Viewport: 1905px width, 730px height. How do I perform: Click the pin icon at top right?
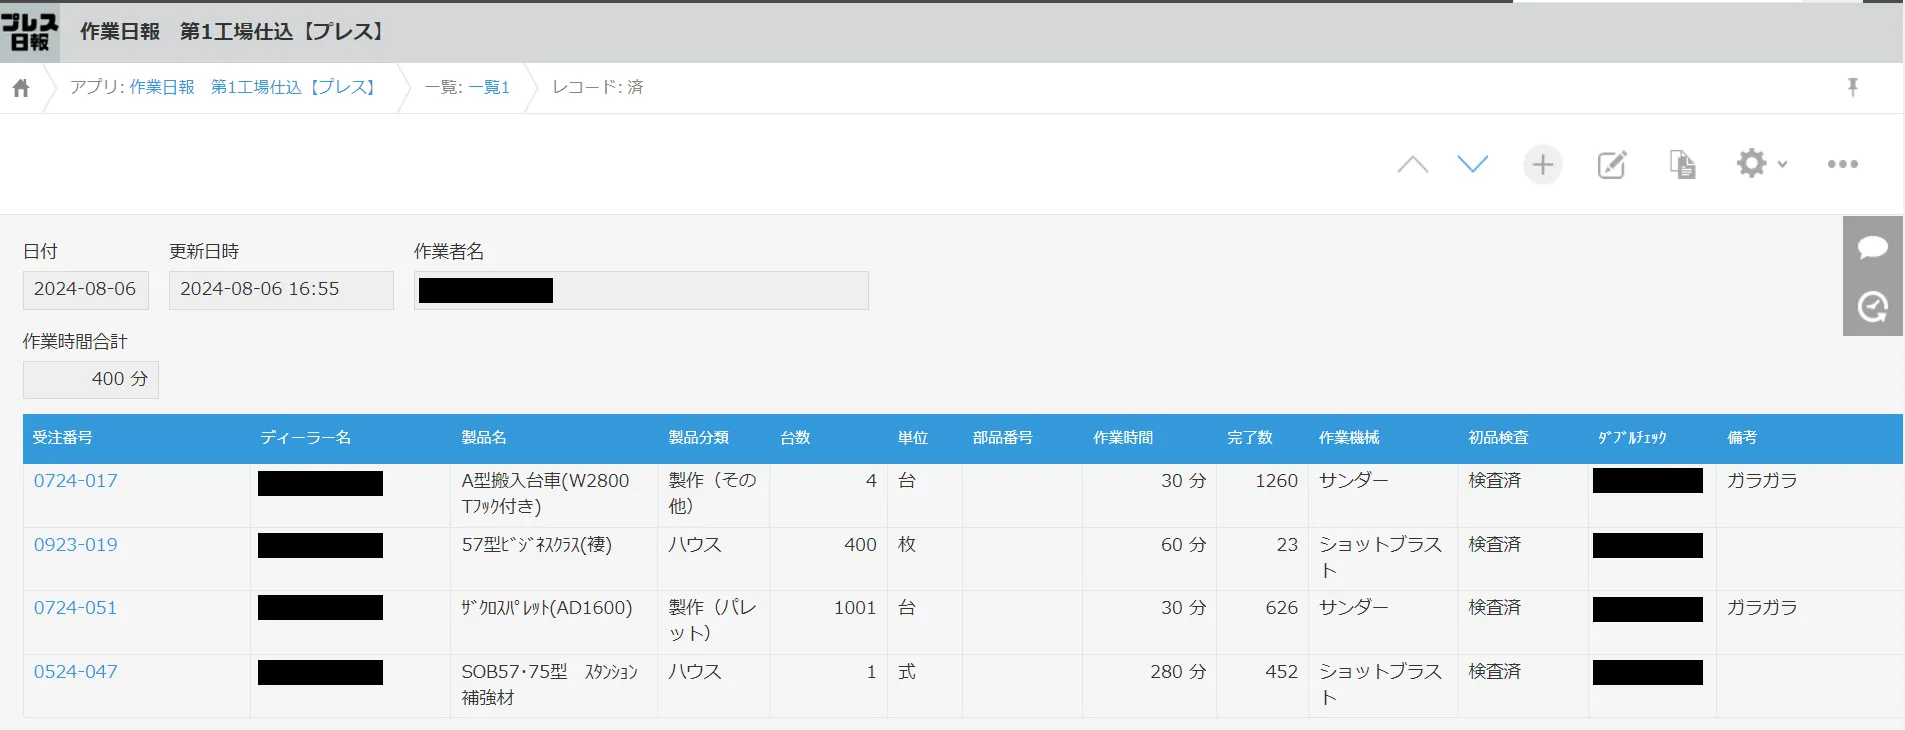[1852, 87]
